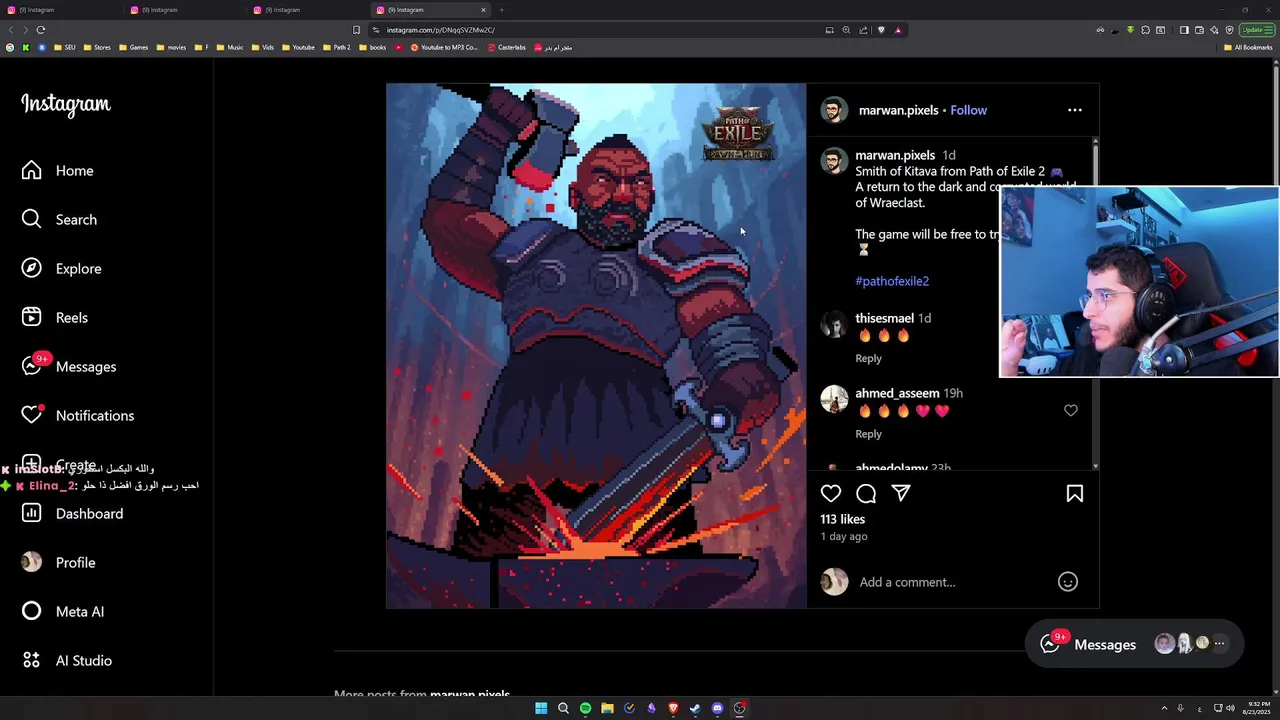Reload the page
Screen dimensions: 1280x720
point(41,30)
